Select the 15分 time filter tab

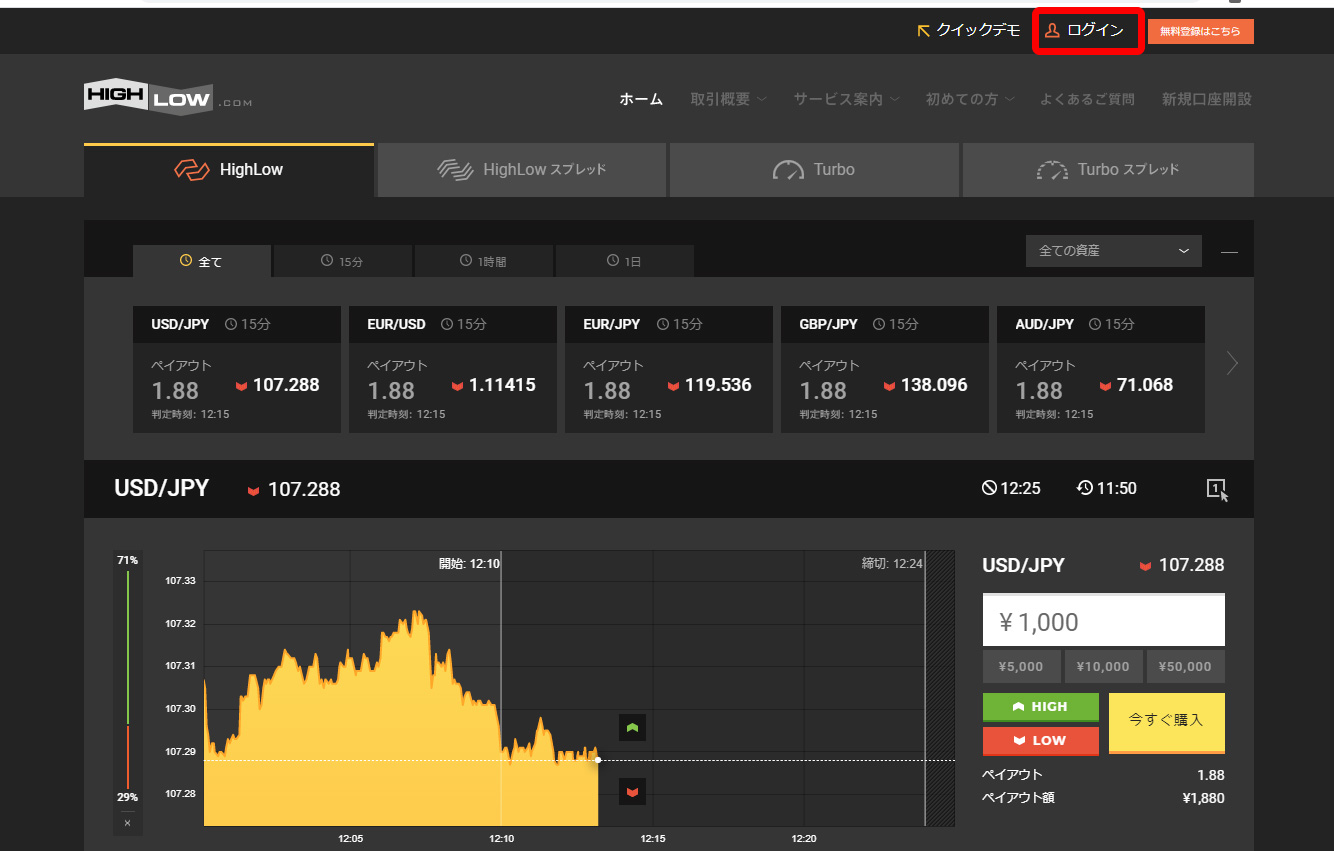coord(342,261)
